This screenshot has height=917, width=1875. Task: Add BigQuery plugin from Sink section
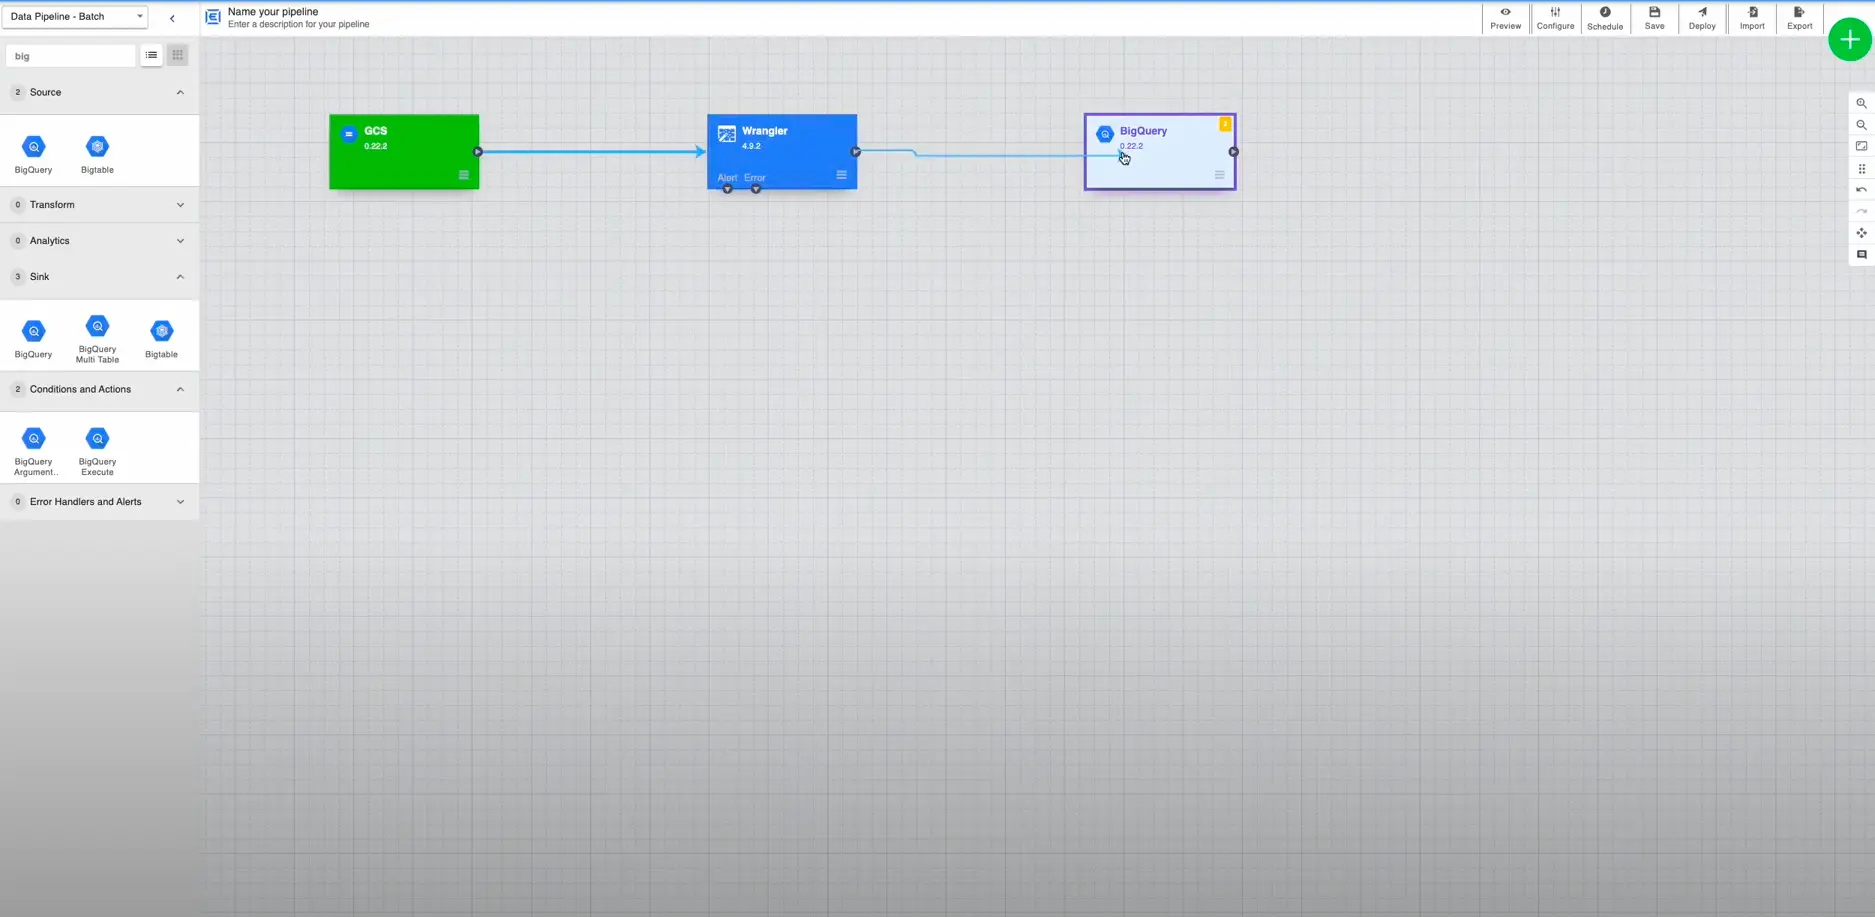(34, 338)
